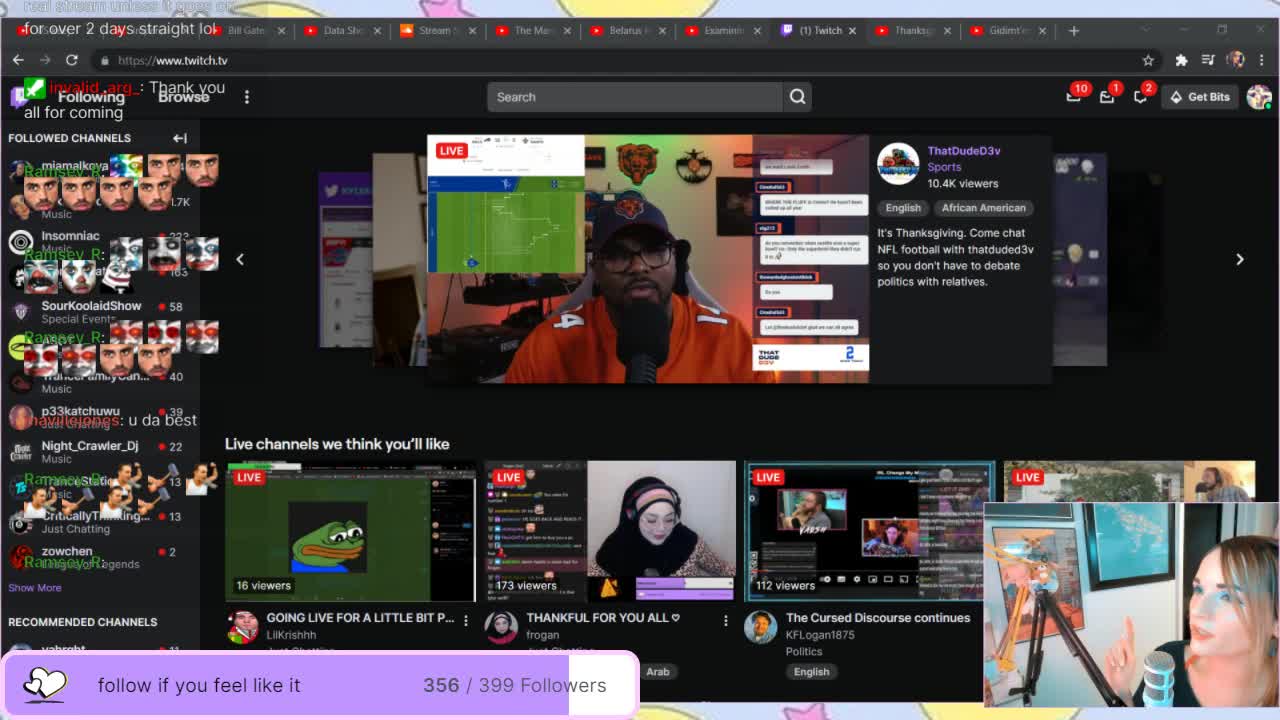Open SourKoolaidShow in followed channels

tap(100, 312)
